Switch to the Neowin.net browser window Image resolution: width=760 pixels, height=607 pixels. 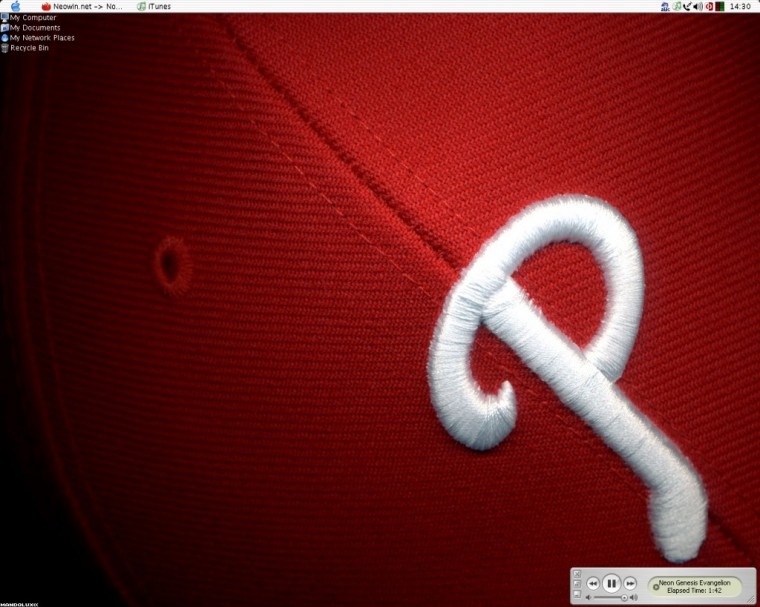point(81,6)
